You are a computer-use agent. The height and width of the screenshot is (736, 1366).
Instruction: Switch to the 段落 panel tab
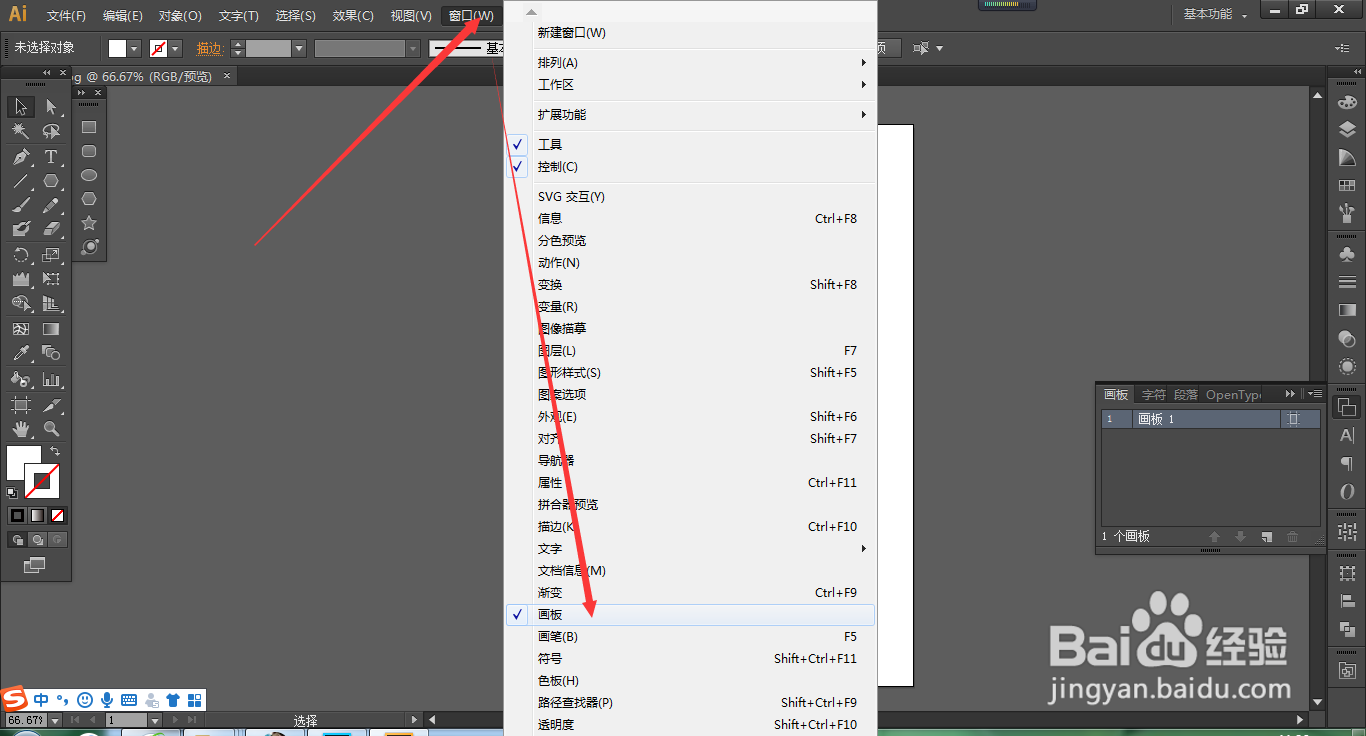pyautogui.click(x=1185, y=395)
